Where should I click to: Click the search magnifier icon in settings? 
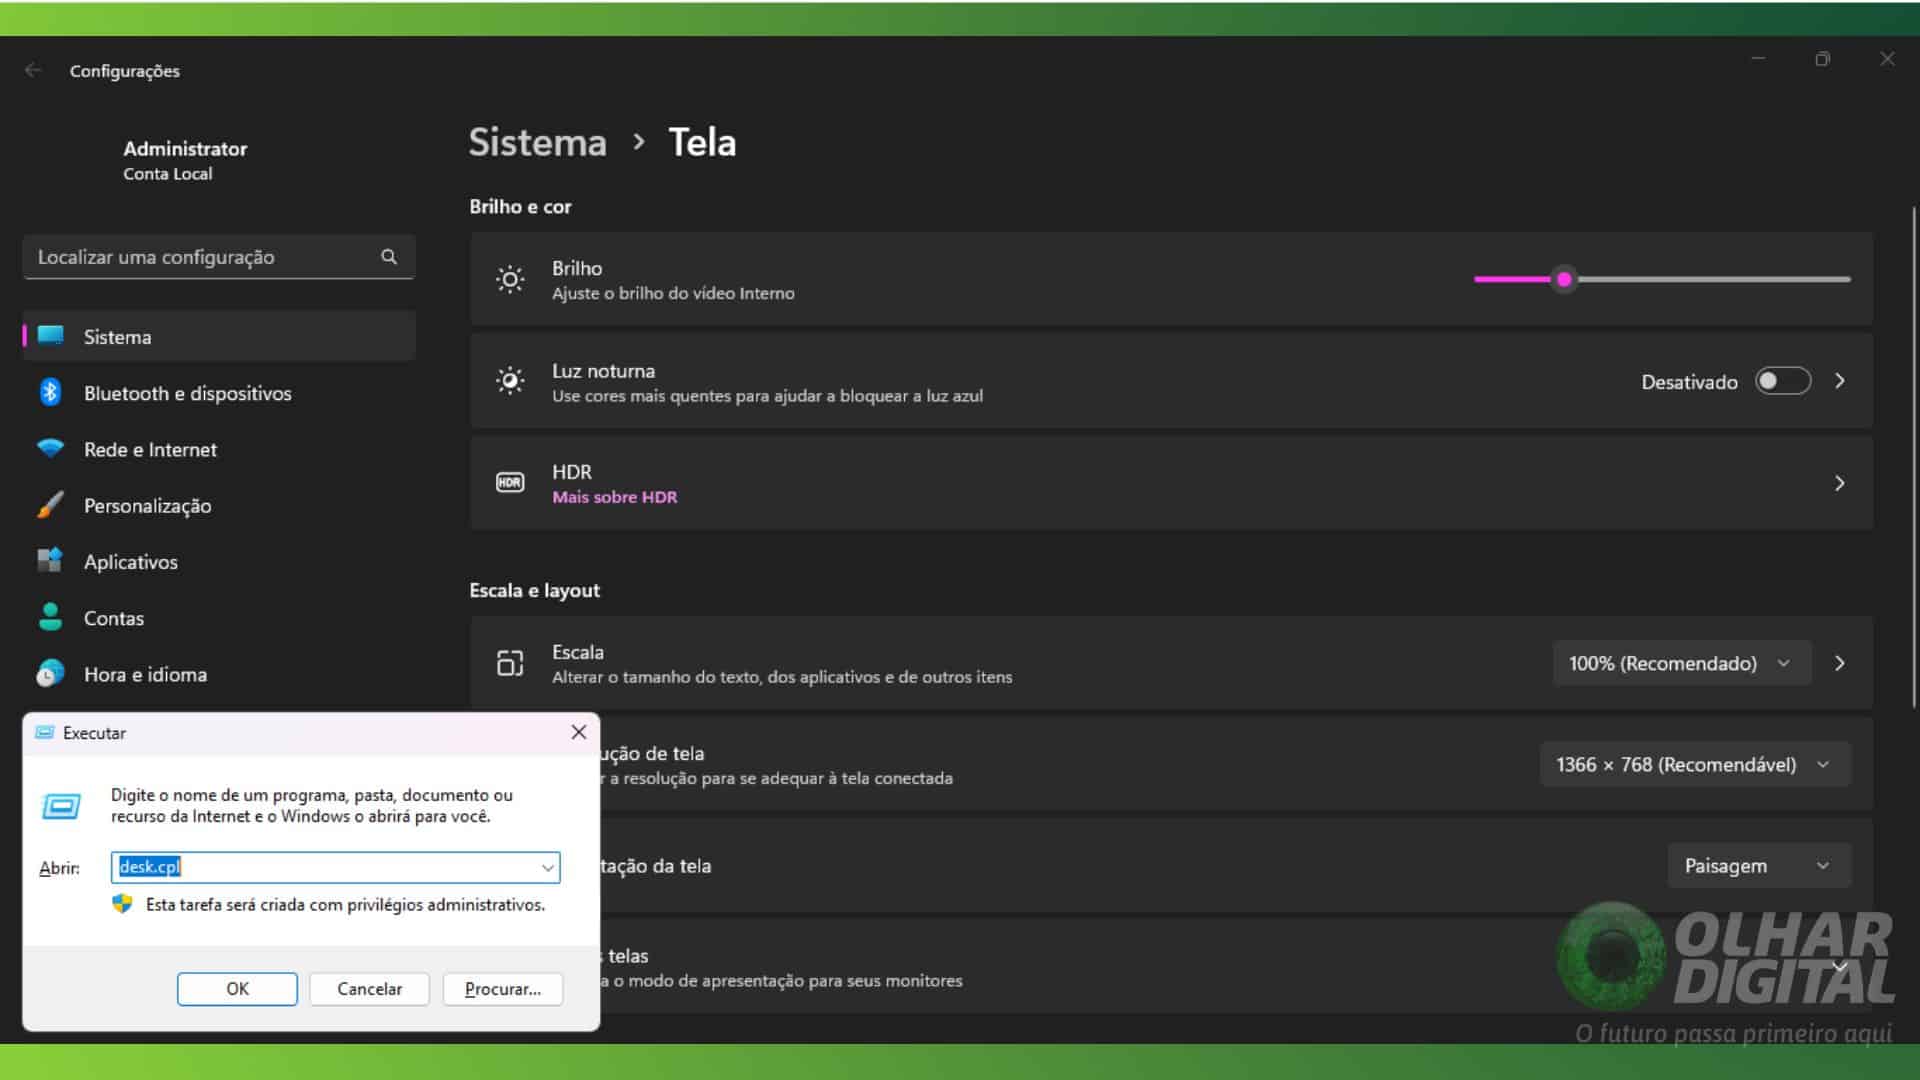[x=389, y=257]
